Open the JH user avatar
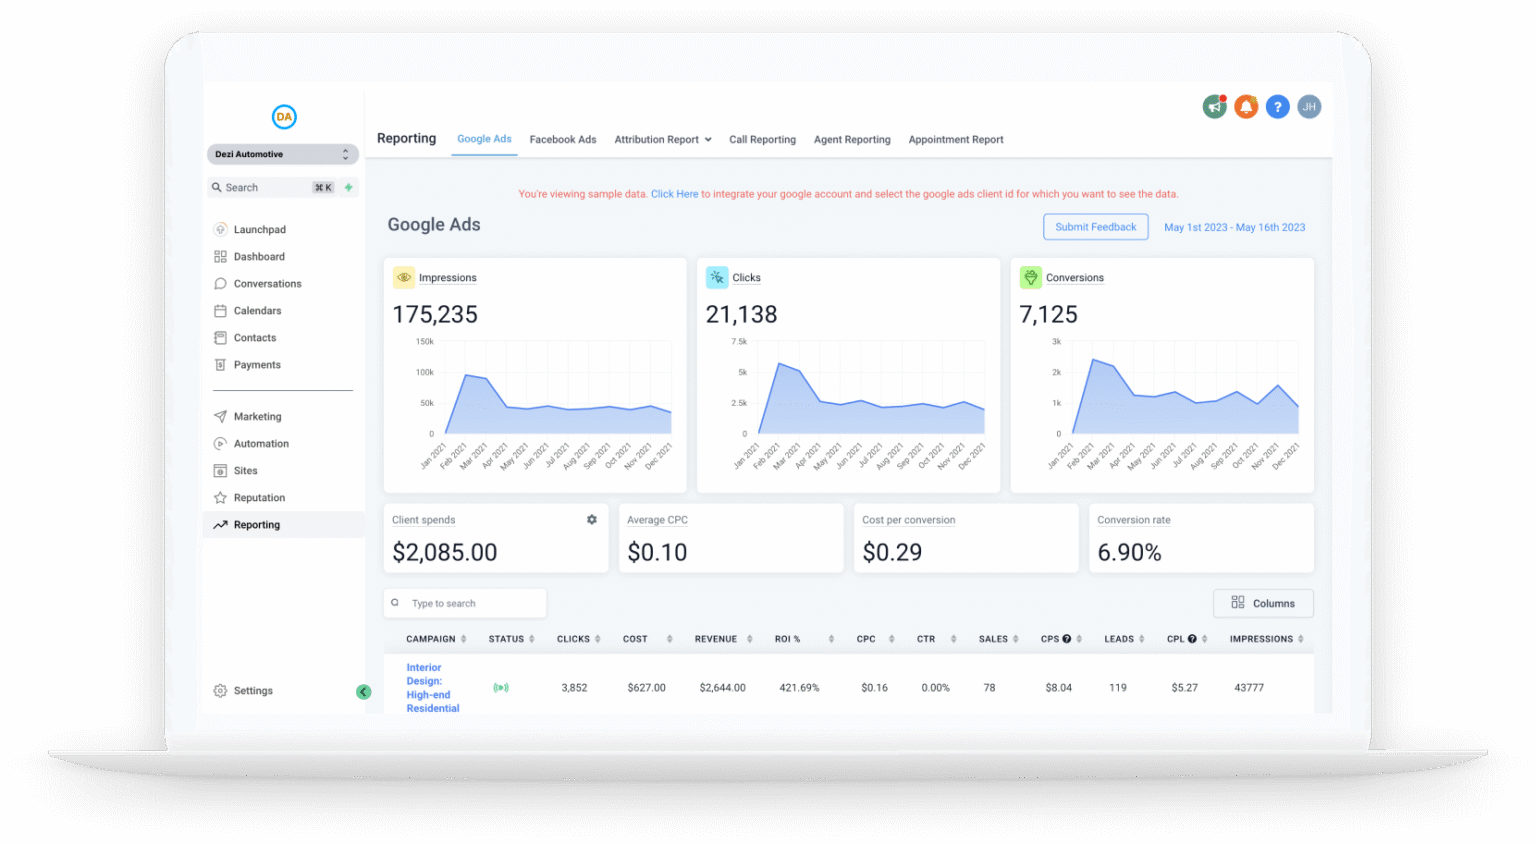The height and width of the screenshot is (844, 1536). [x=1309, y=107]
